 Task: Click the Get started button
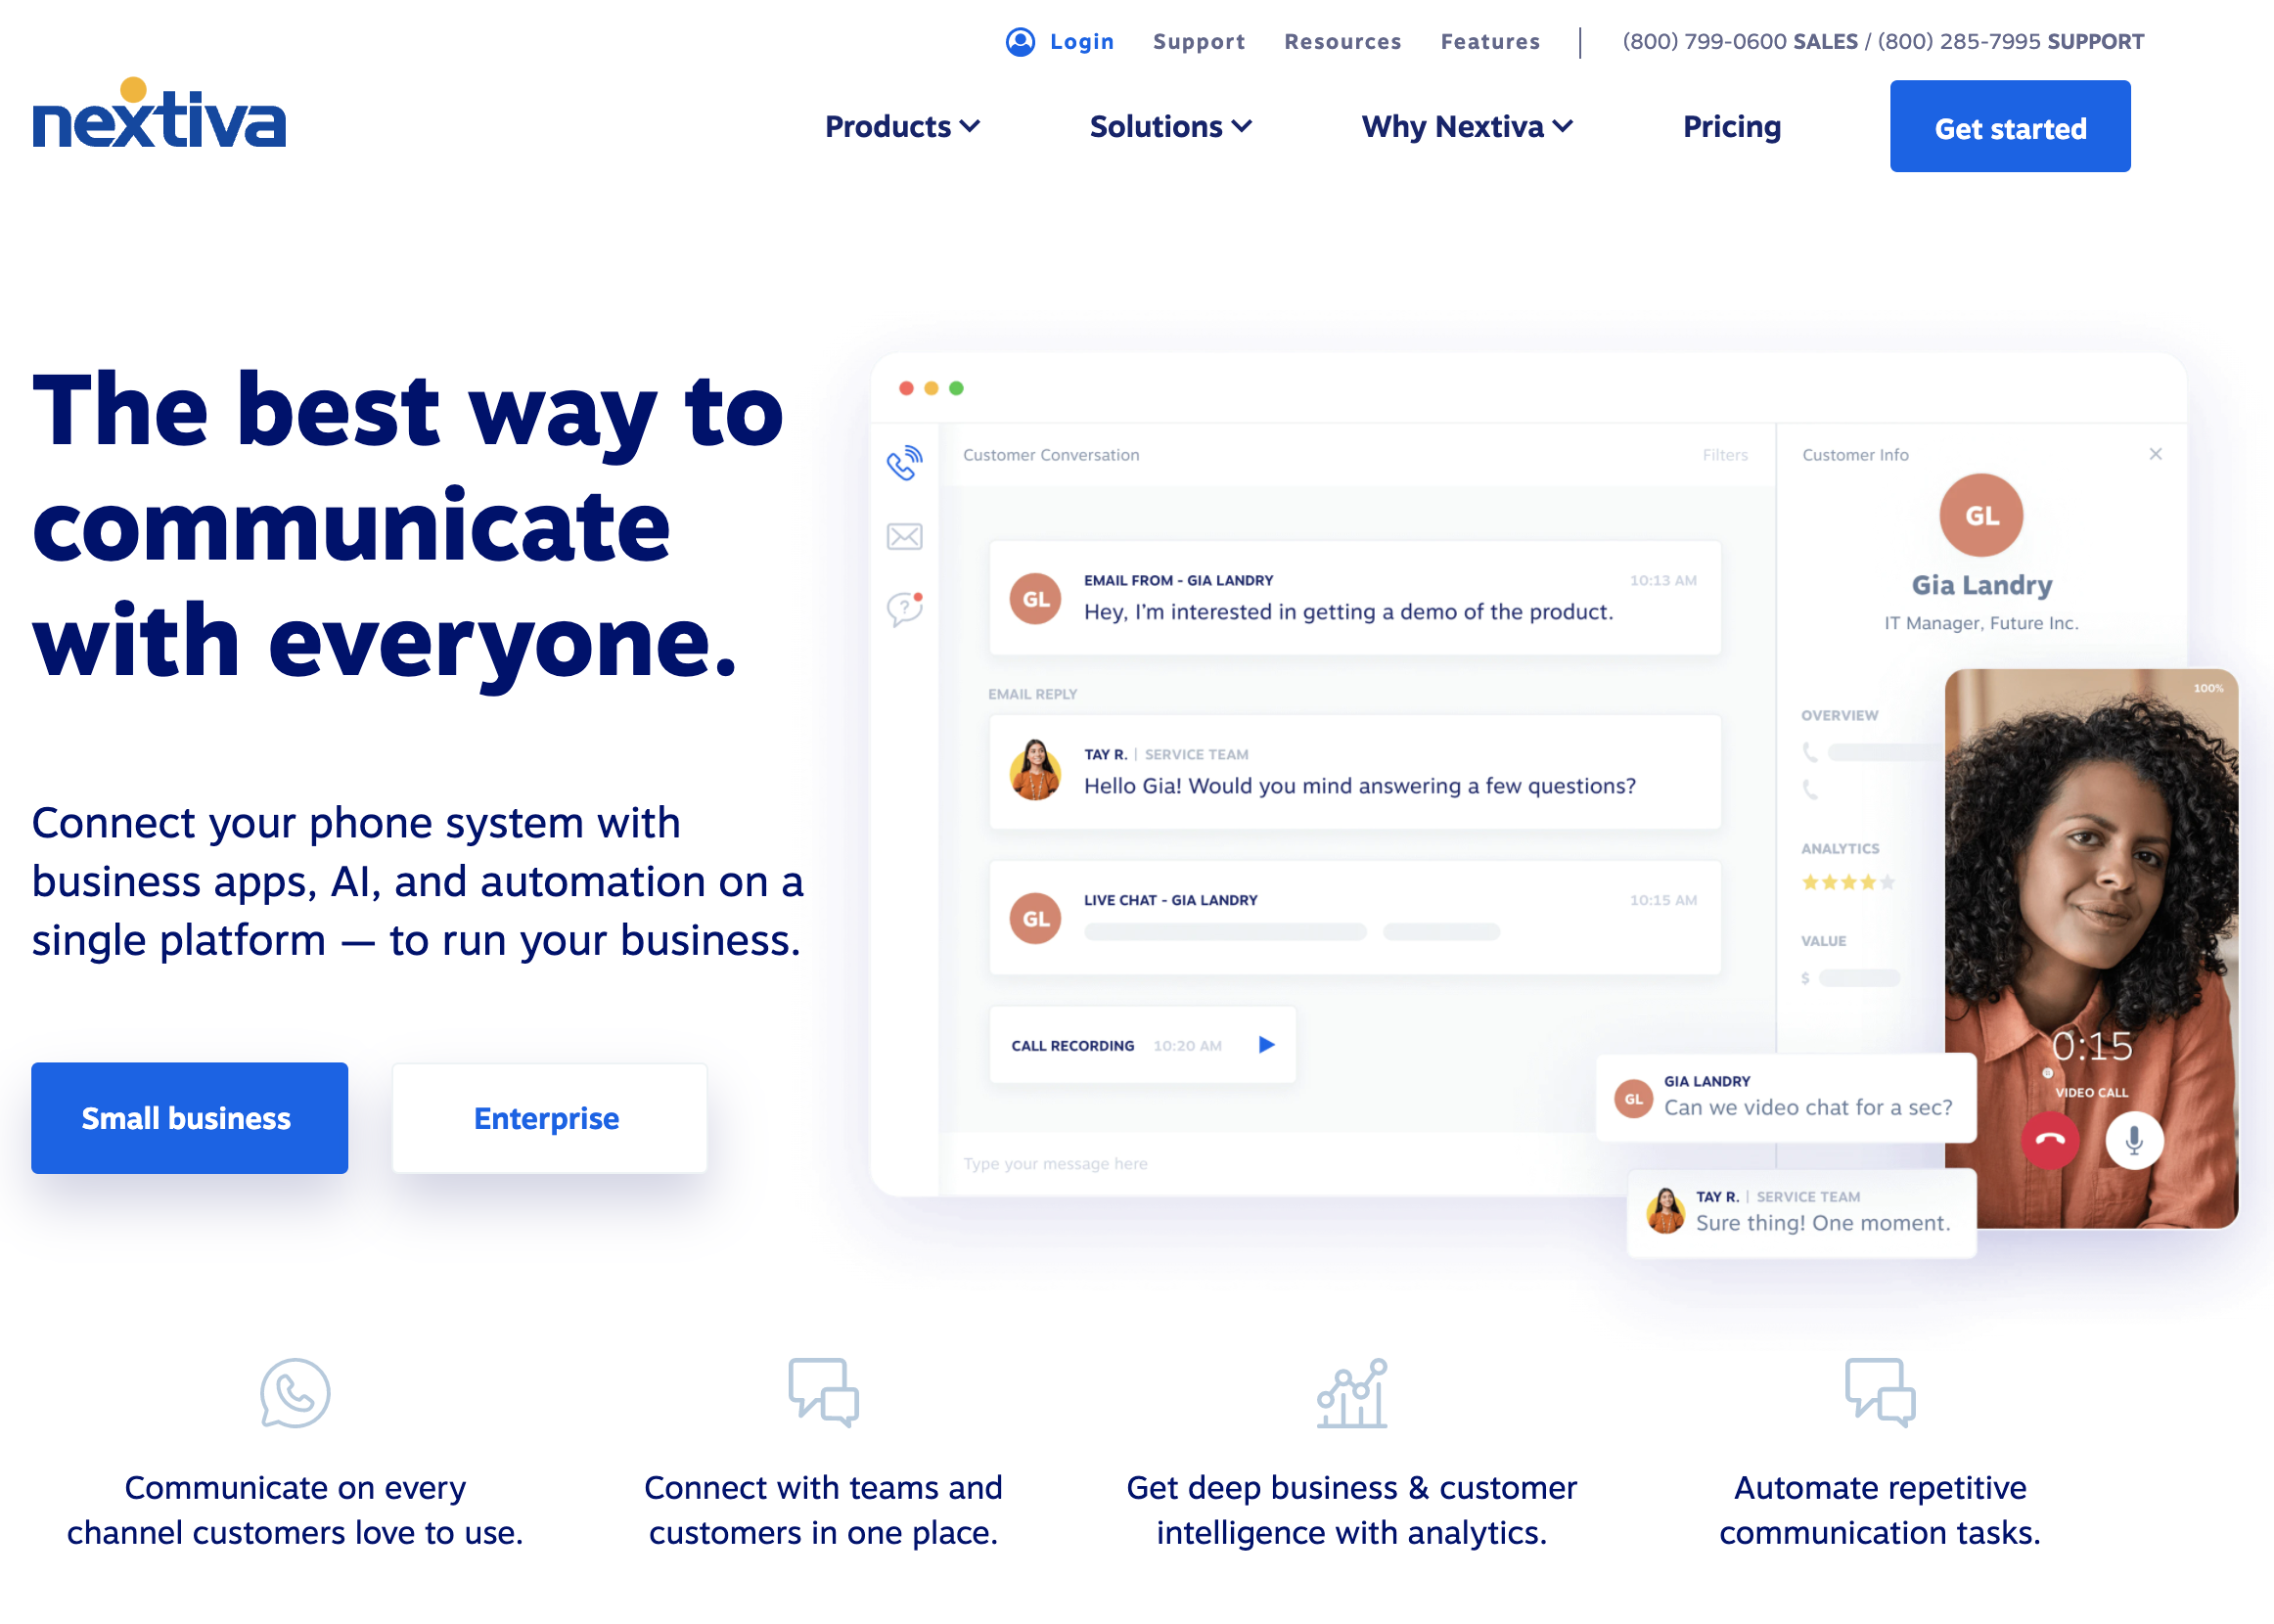pyautogui.click(x=2011, y=126)
